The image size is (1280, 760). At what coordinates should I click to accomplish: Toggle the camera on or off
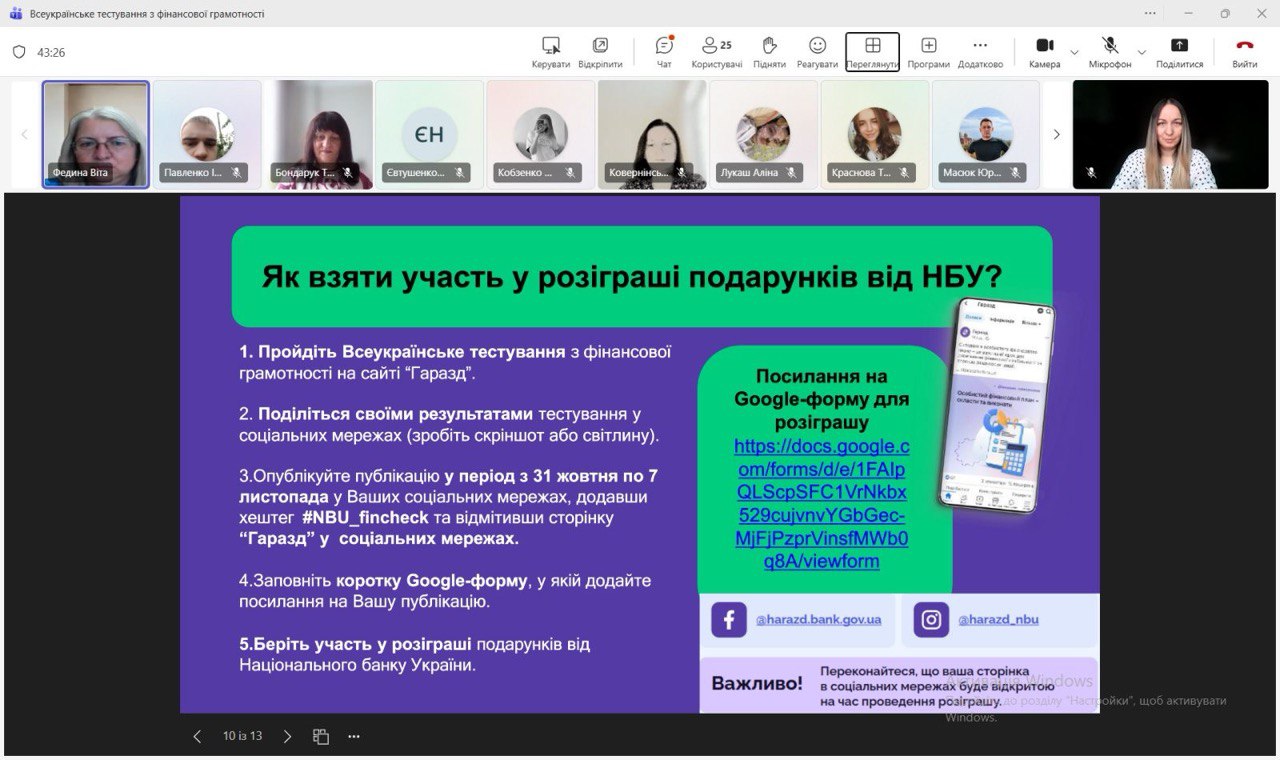1044,51
